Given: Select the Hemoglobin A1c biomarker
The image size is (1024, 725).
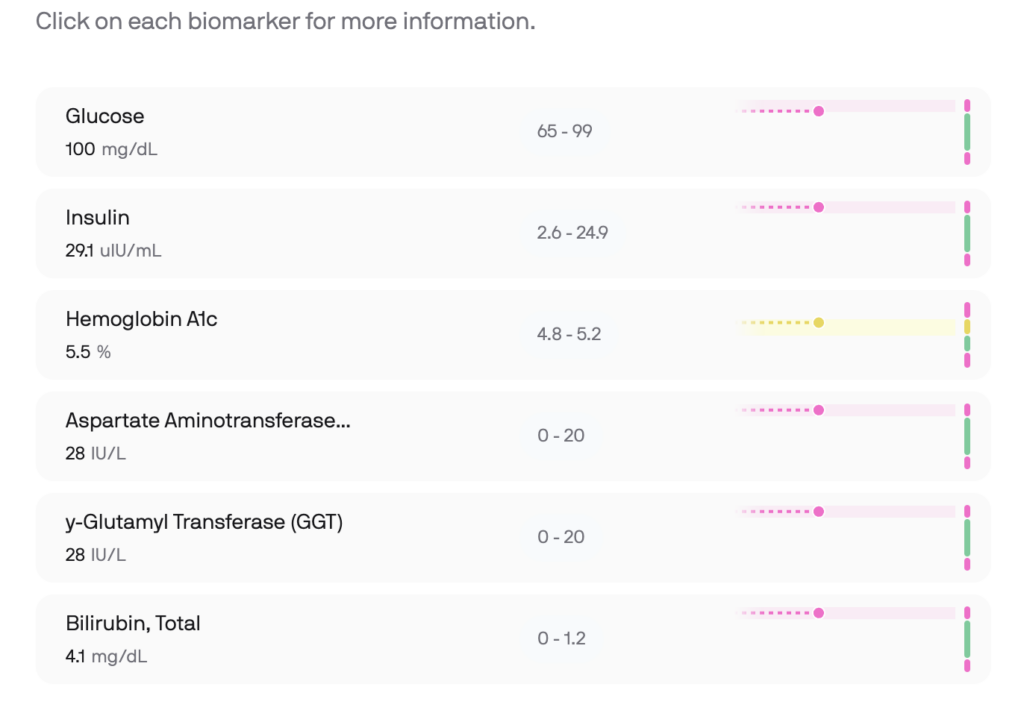Looking at the screenshot, I should [141, 319].
